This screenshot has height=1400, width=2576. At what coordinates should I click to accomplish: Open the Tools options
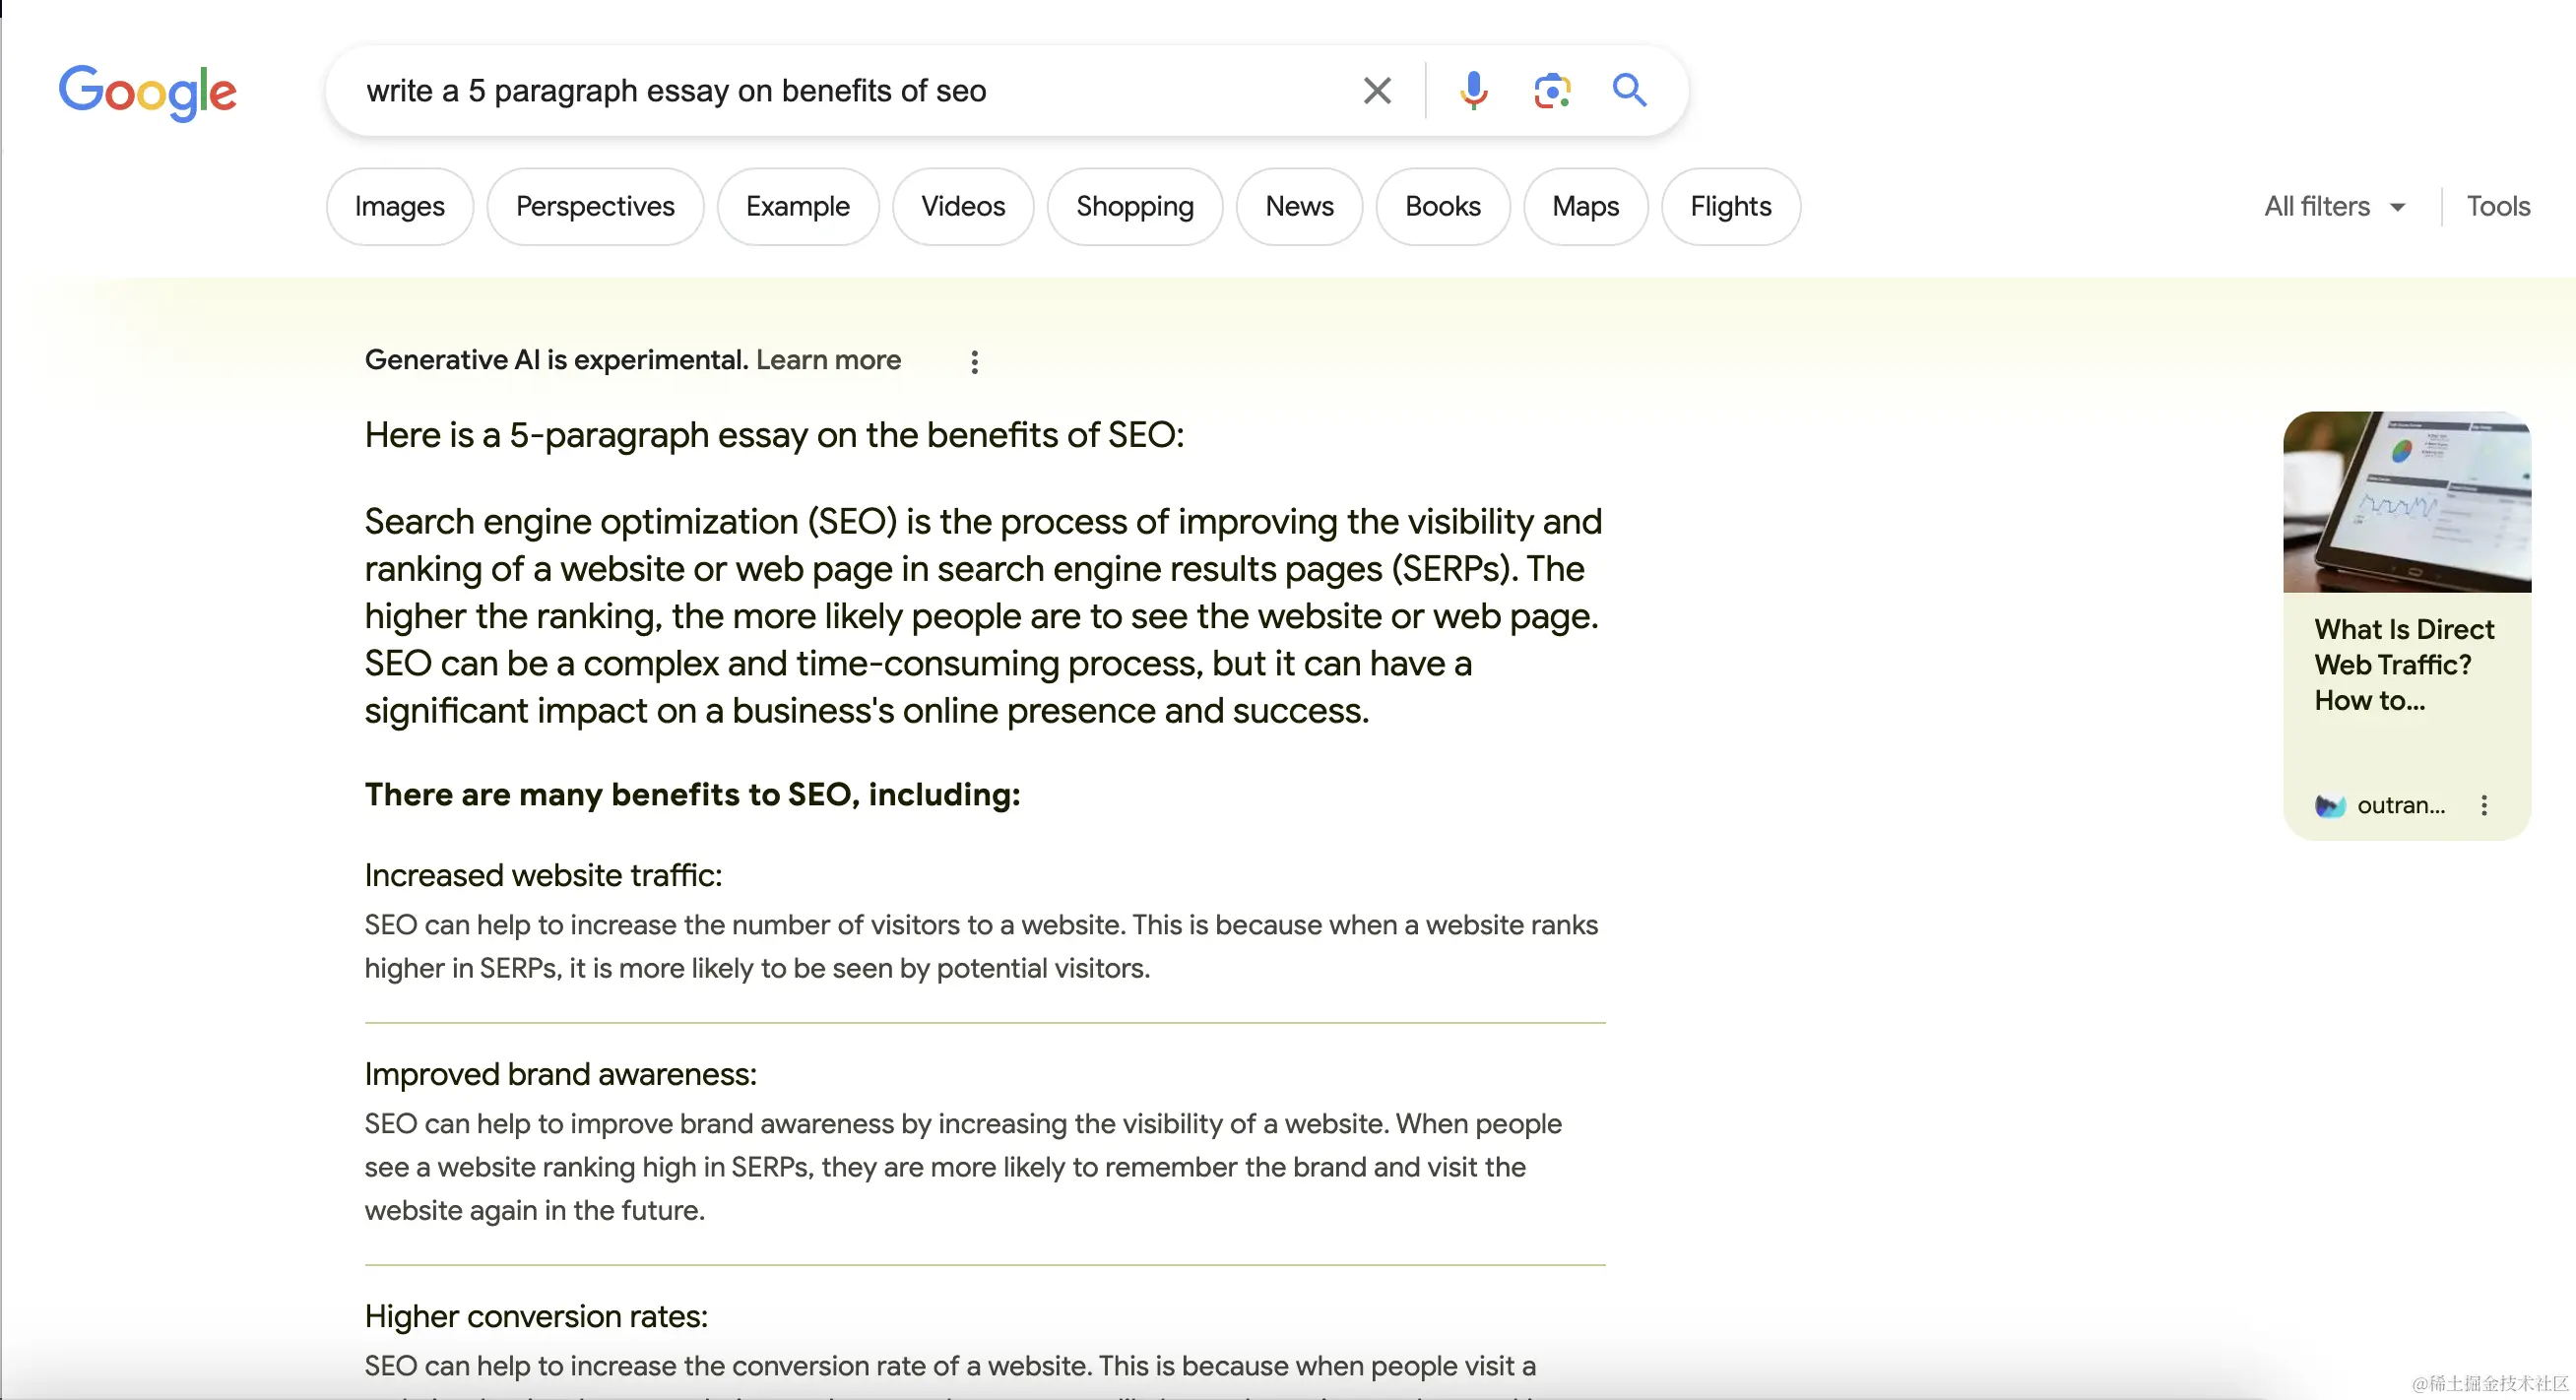point(2497,207)
